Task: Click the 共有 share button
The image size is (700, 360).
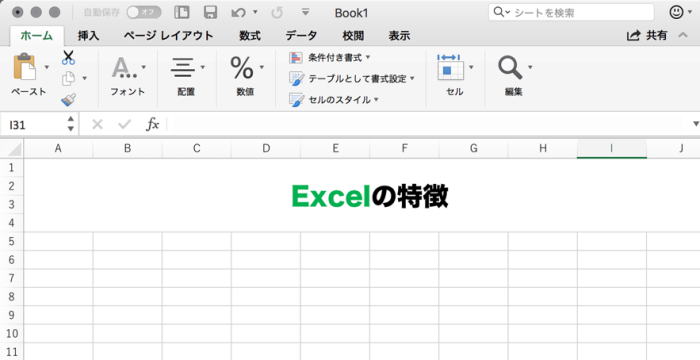Action: pos(647,35)
